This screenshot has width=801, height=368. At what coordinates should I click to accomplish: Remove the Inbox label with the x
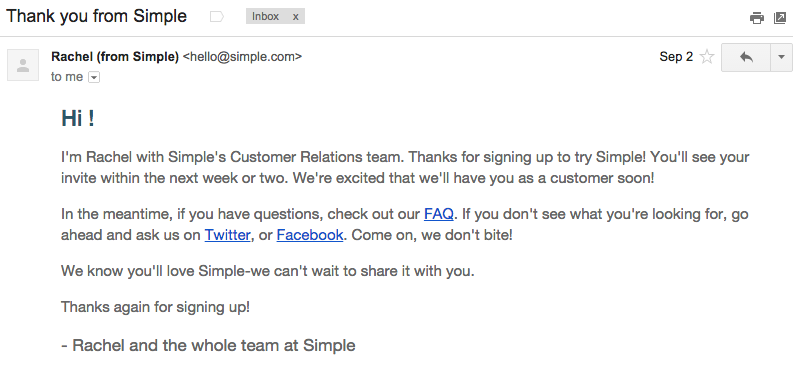(x=295, y=16)
